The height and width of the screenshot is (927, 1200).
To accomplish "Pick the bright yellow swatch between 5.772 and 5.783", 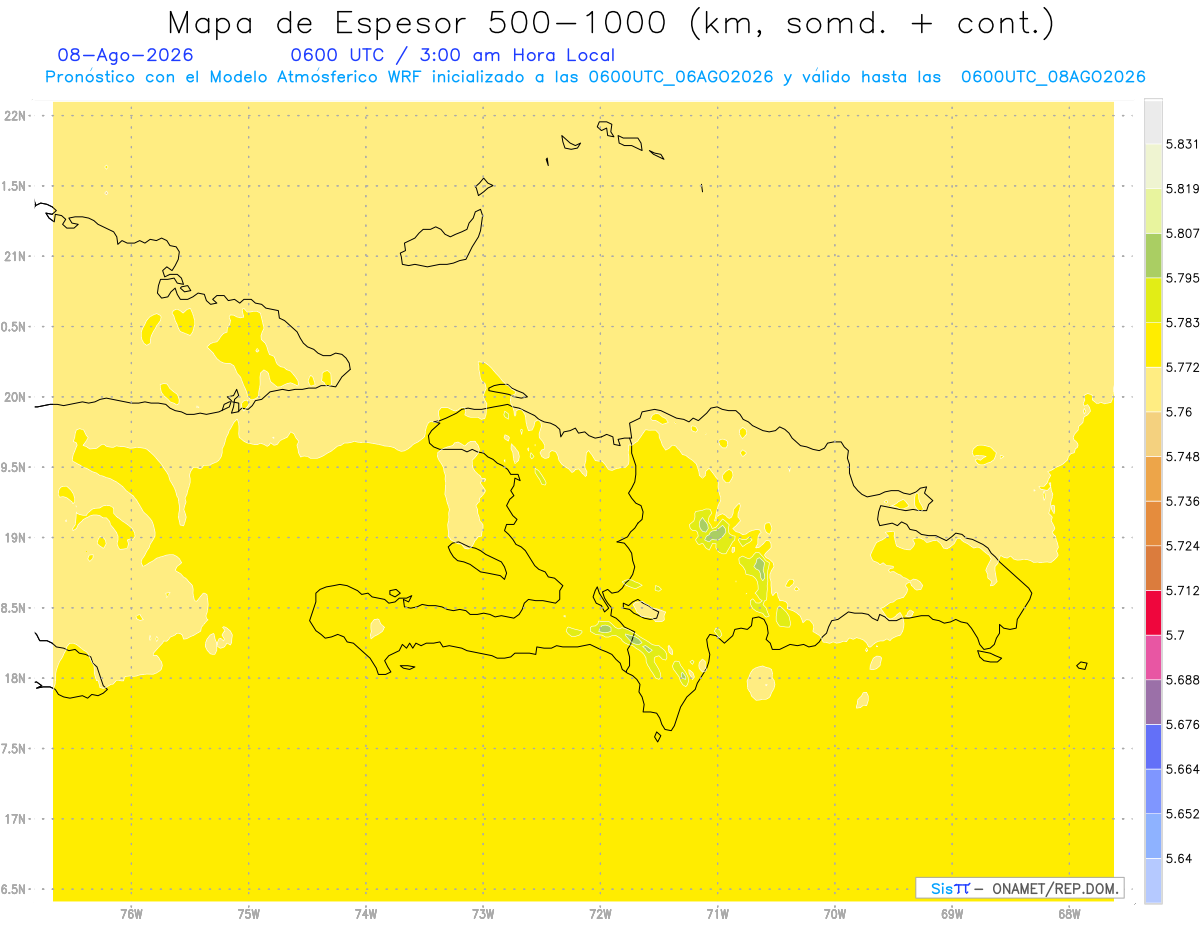I will pos(1153,344).
